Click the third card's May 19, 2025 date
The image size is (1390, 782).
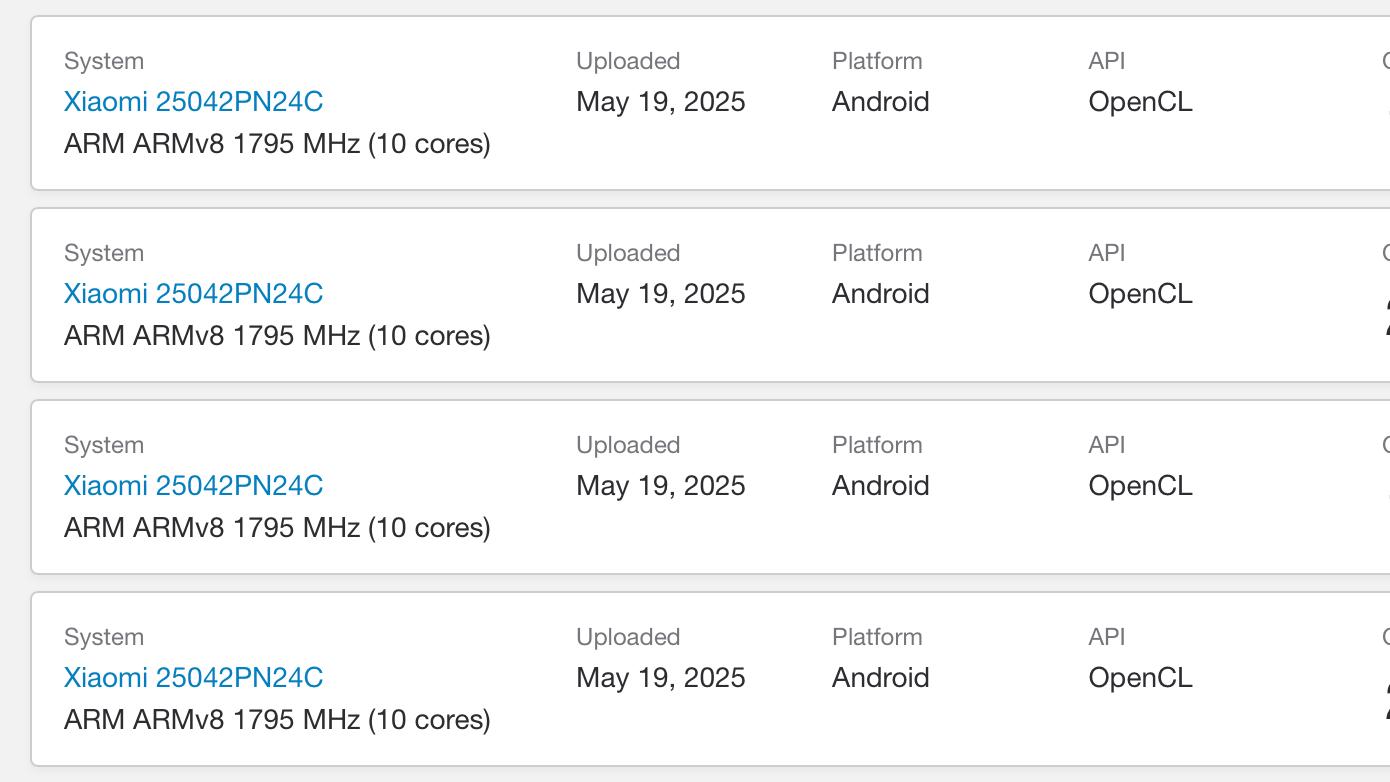point(660,486)
